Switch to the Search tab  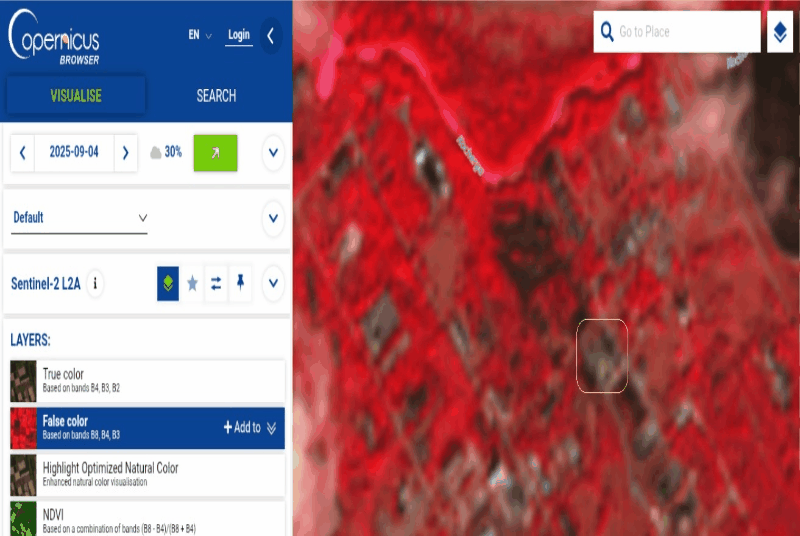216,96
